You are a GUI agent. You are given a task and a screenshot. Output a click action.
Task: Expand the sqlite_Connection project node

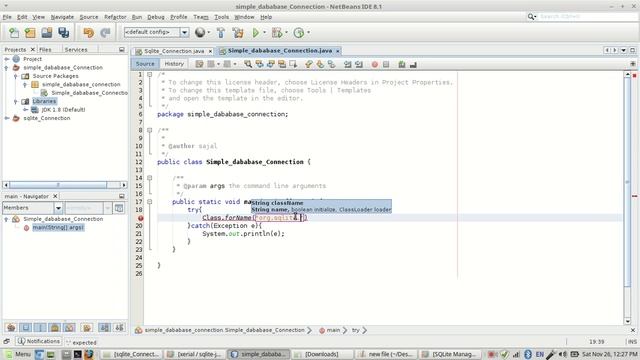pyautogui.click(x=7, y=118)
